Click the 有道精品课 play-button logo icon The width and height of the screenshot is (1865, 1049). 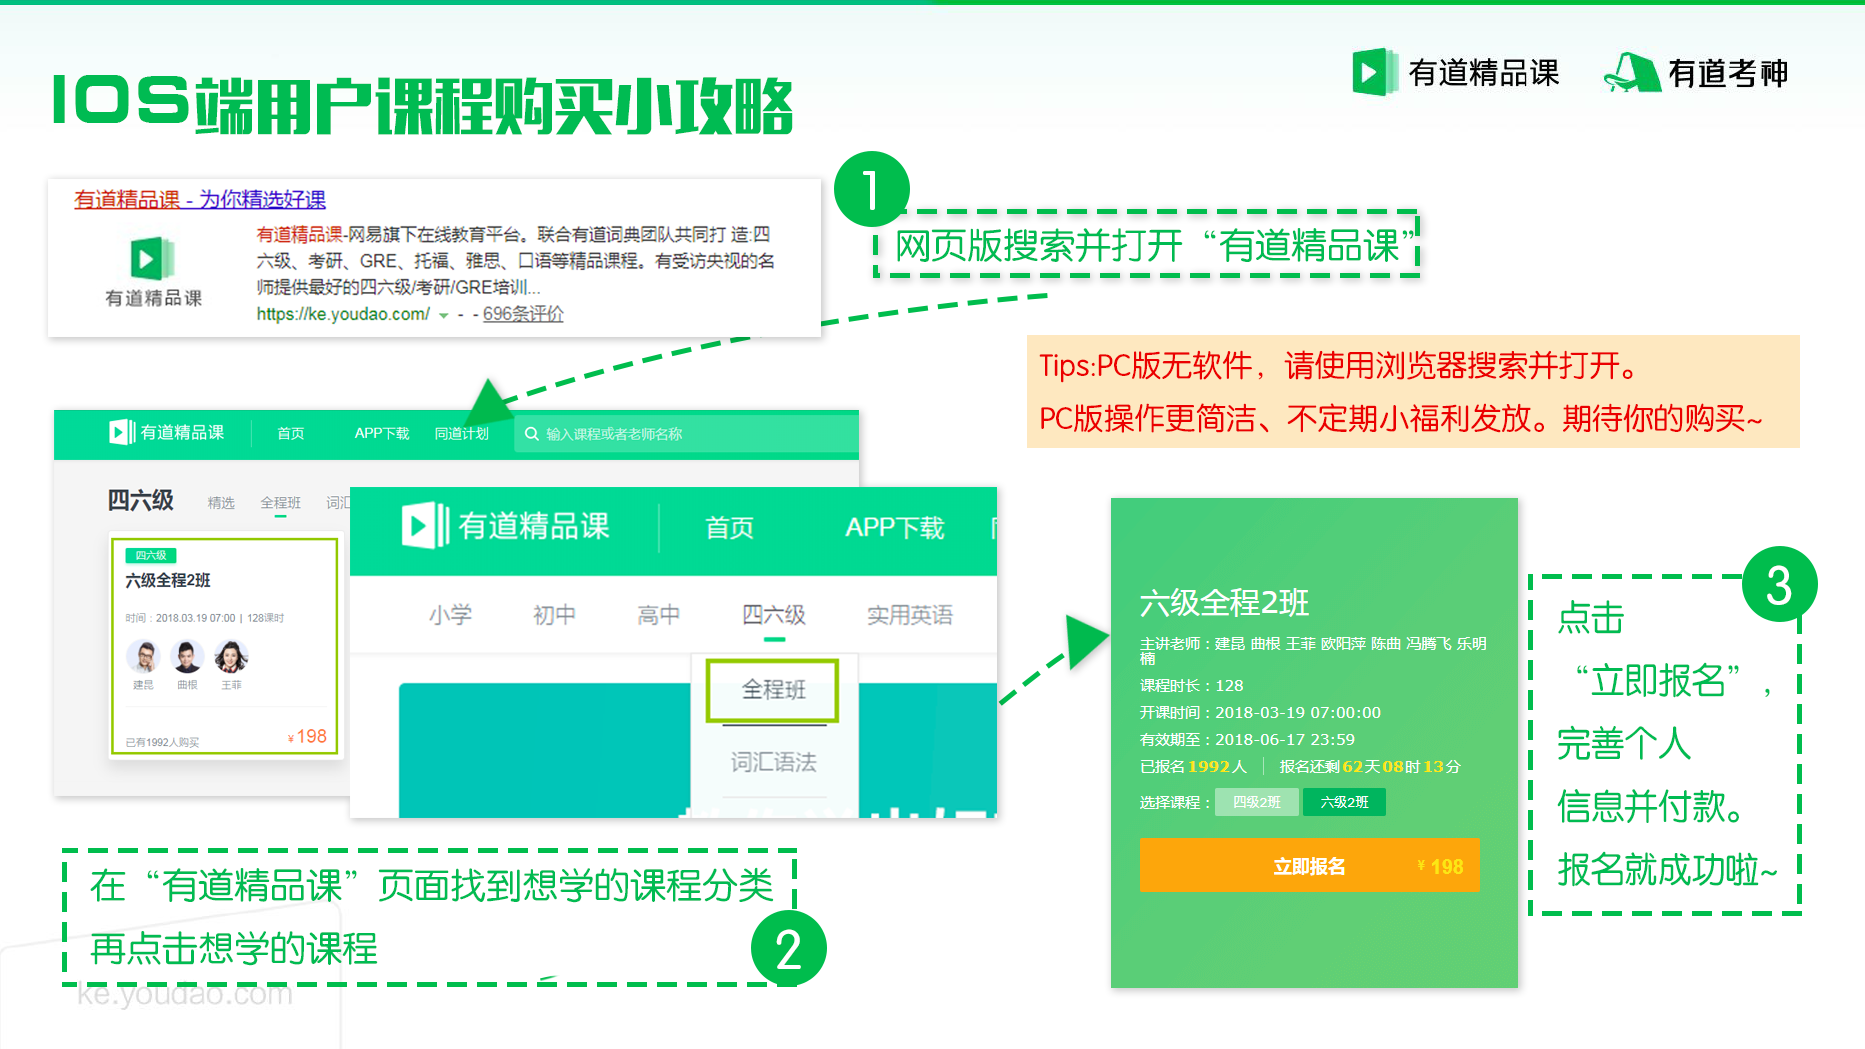(x=1373, y=73)
